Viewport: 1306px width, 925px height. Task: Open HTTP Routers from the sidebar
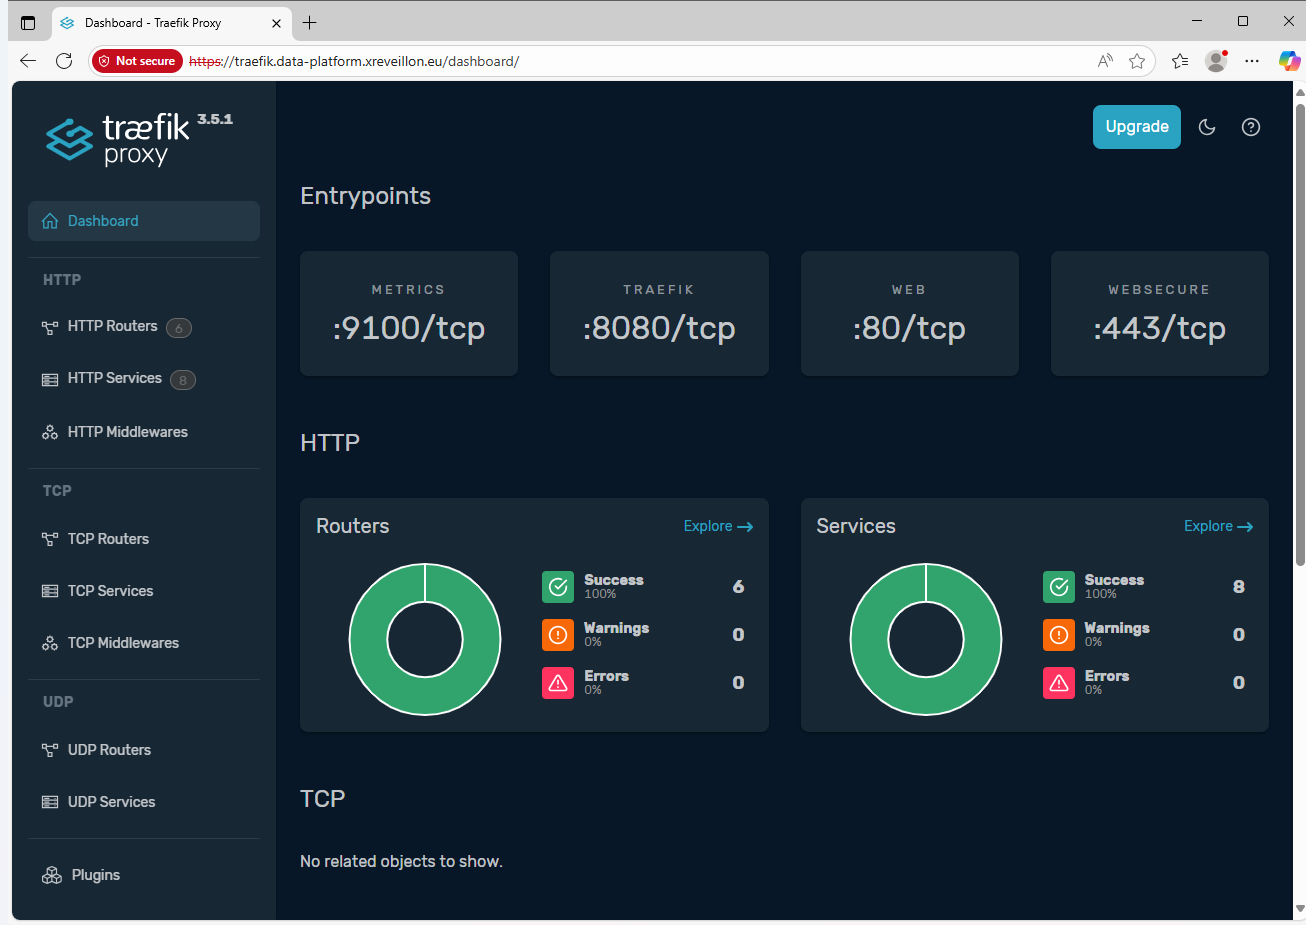click(112, 326)
